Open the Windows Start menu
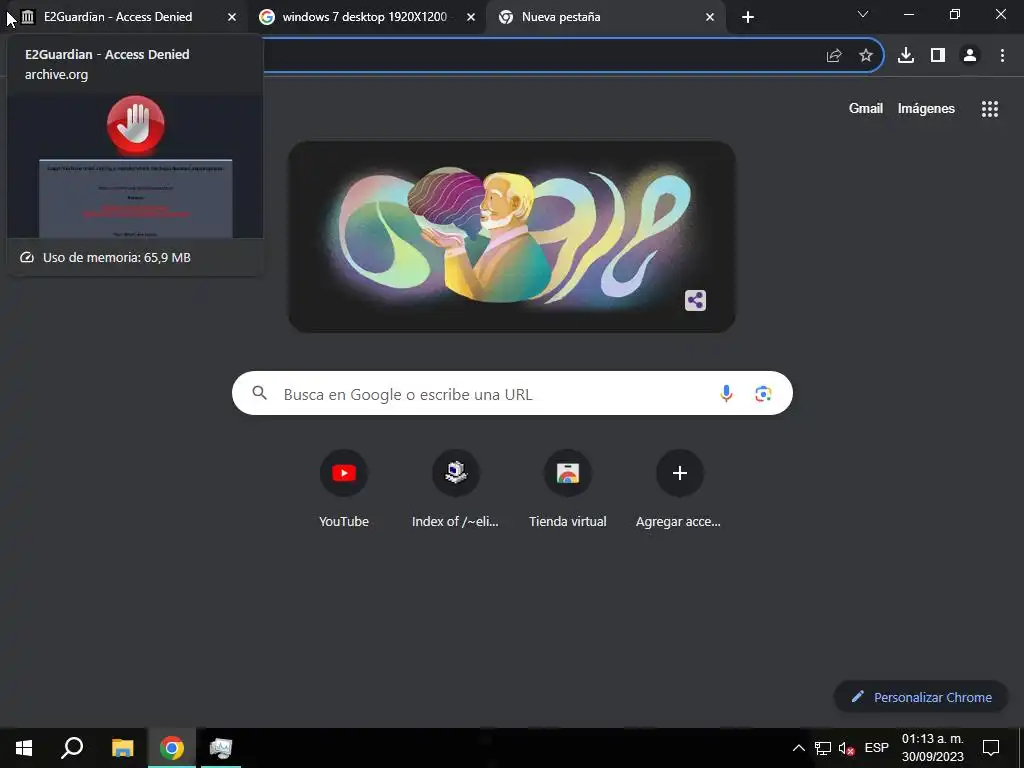The width and height of the screenshot is (1024, 768). click(x=24, y=748)
